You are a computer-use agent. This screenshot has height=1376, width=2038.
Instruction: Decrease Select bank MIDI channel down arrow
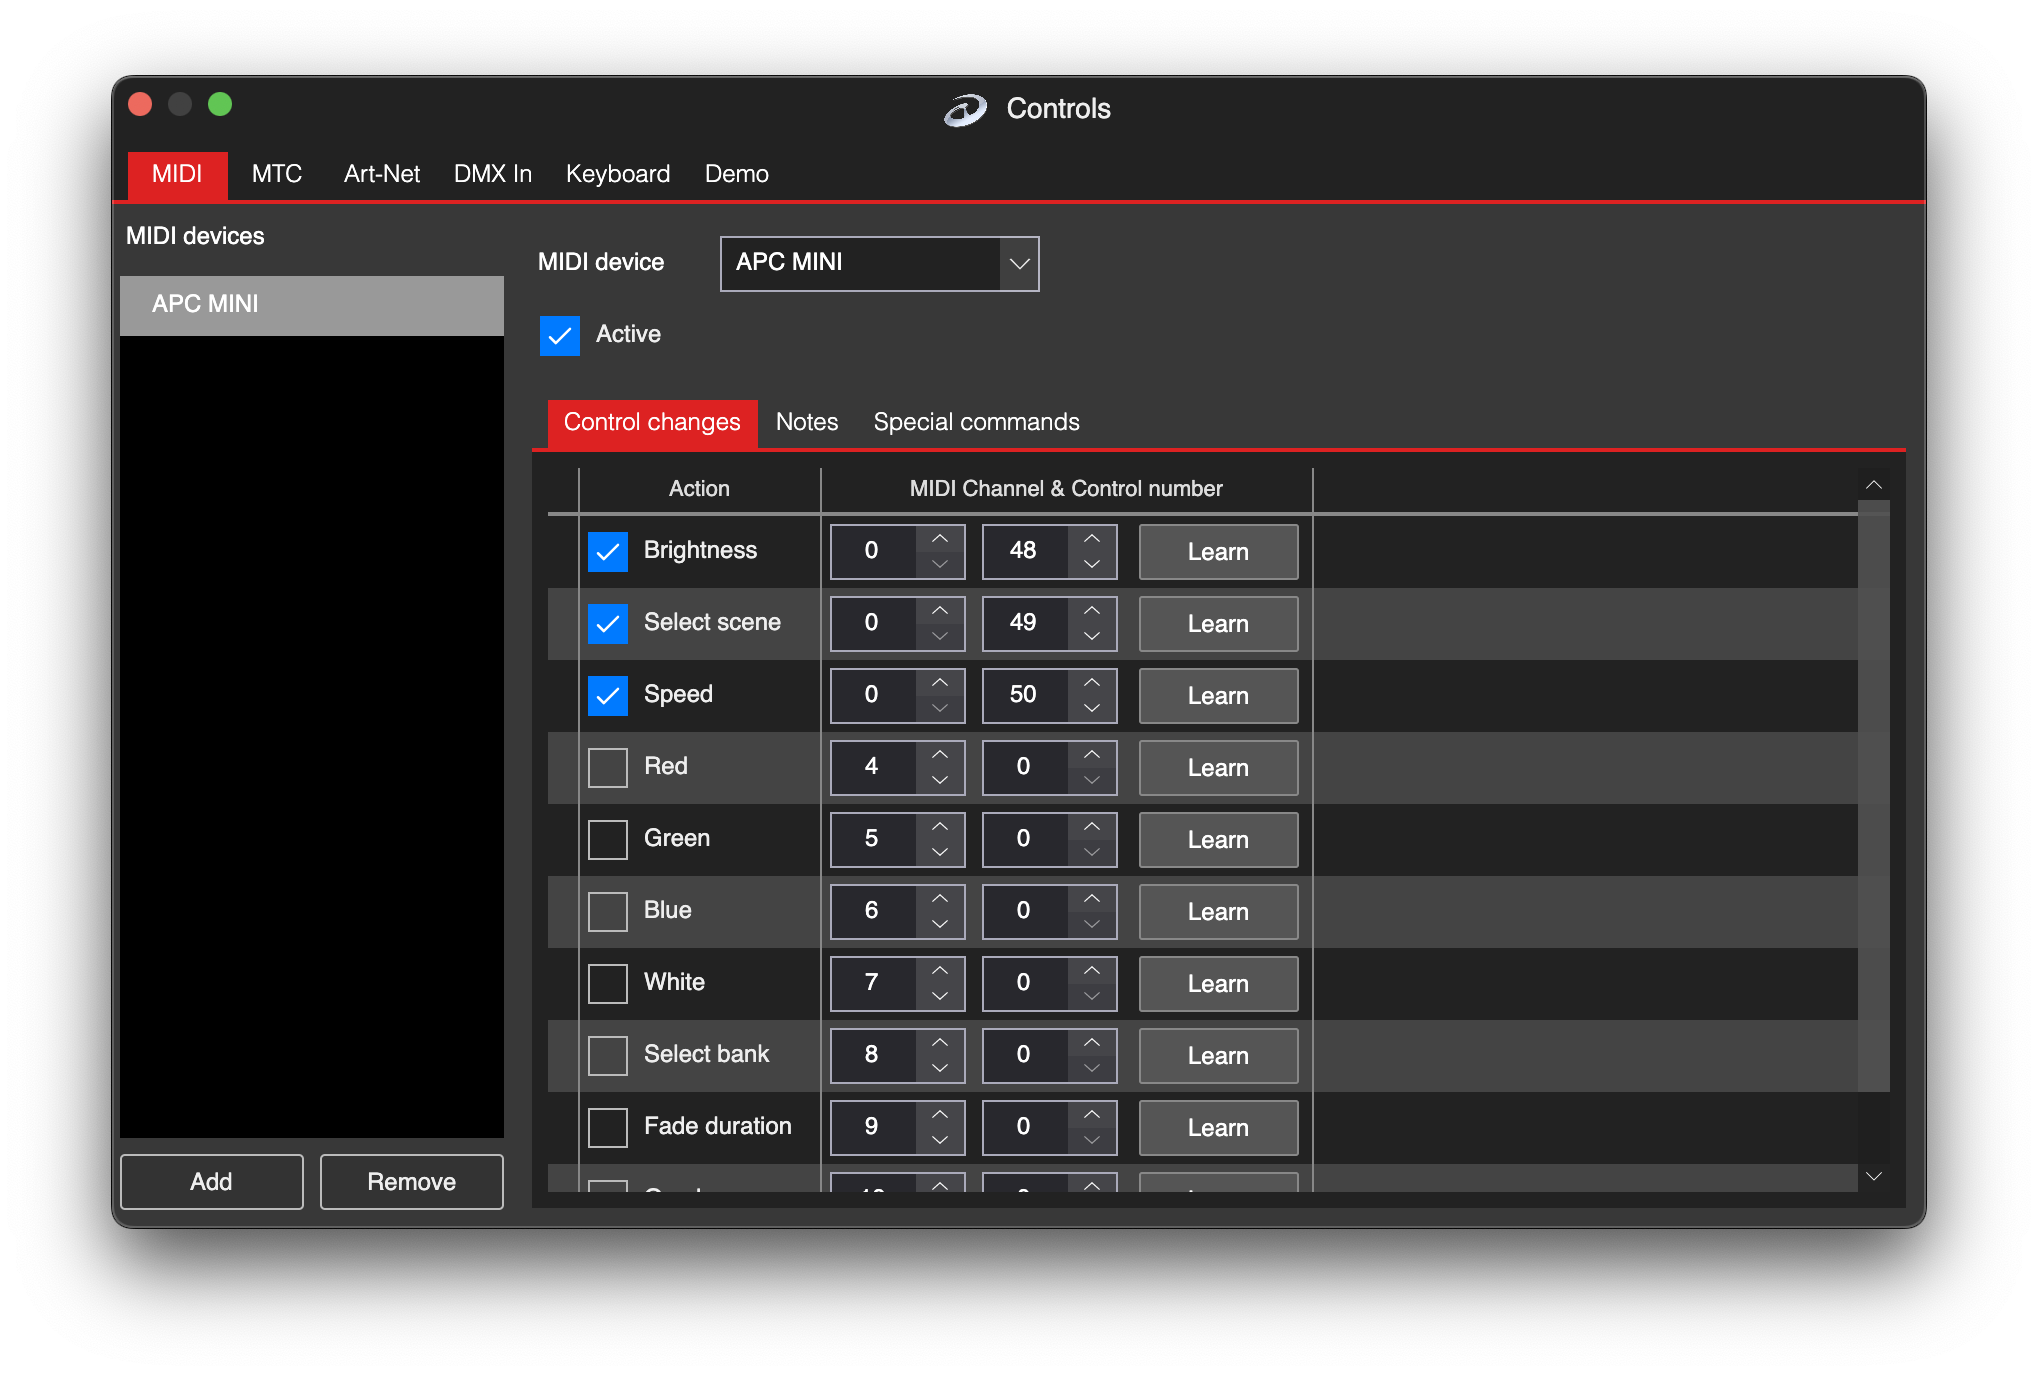point(940,1068)
